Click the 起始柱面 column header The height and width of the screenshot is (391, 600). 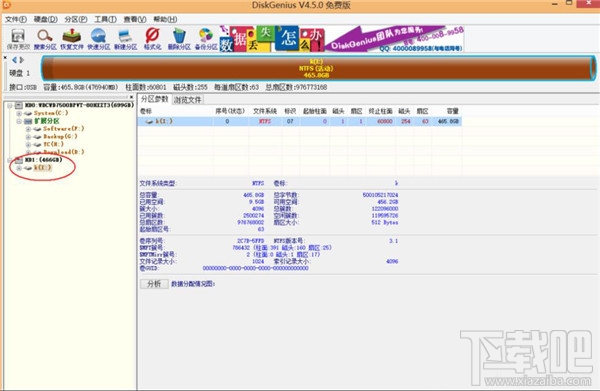[x=315, y=111]
